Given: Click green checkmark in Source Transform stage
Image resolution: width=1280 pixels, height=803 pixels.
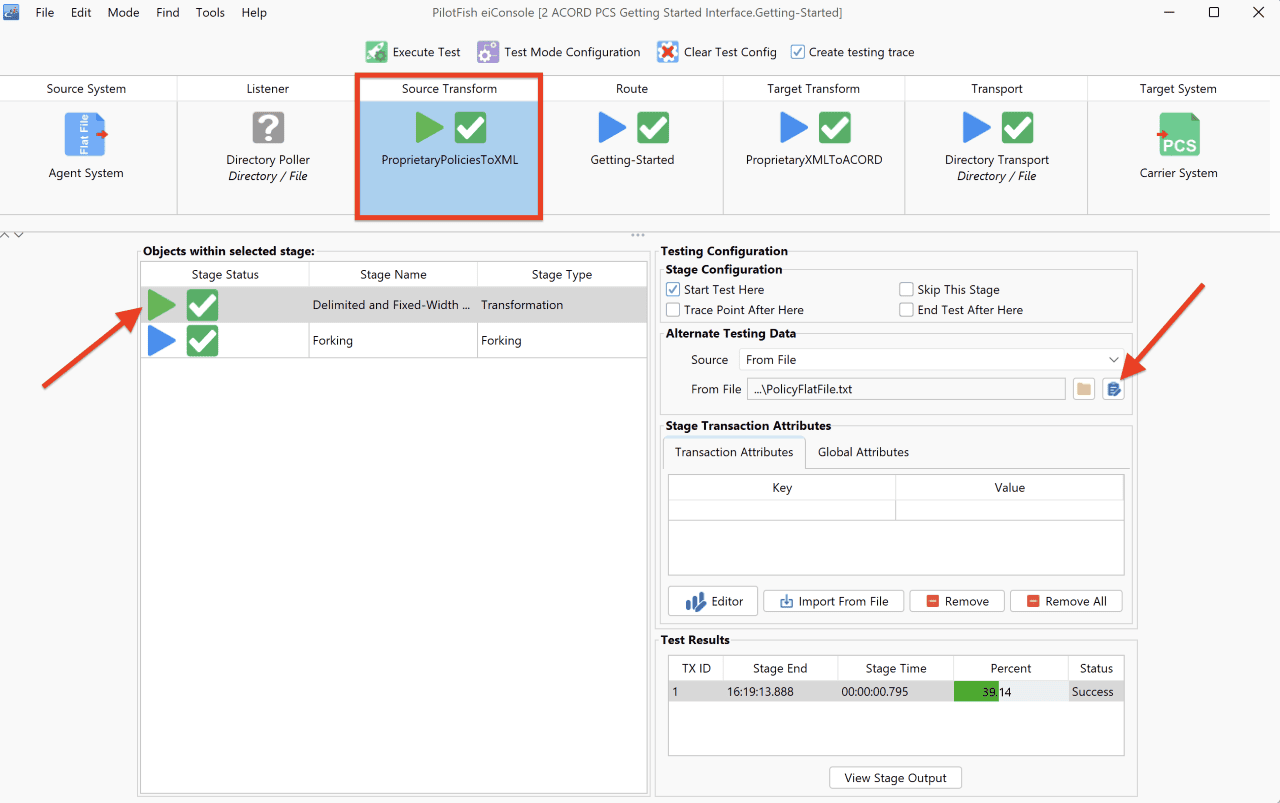Looking at the screenshot, I should click(x=470, y=127).
